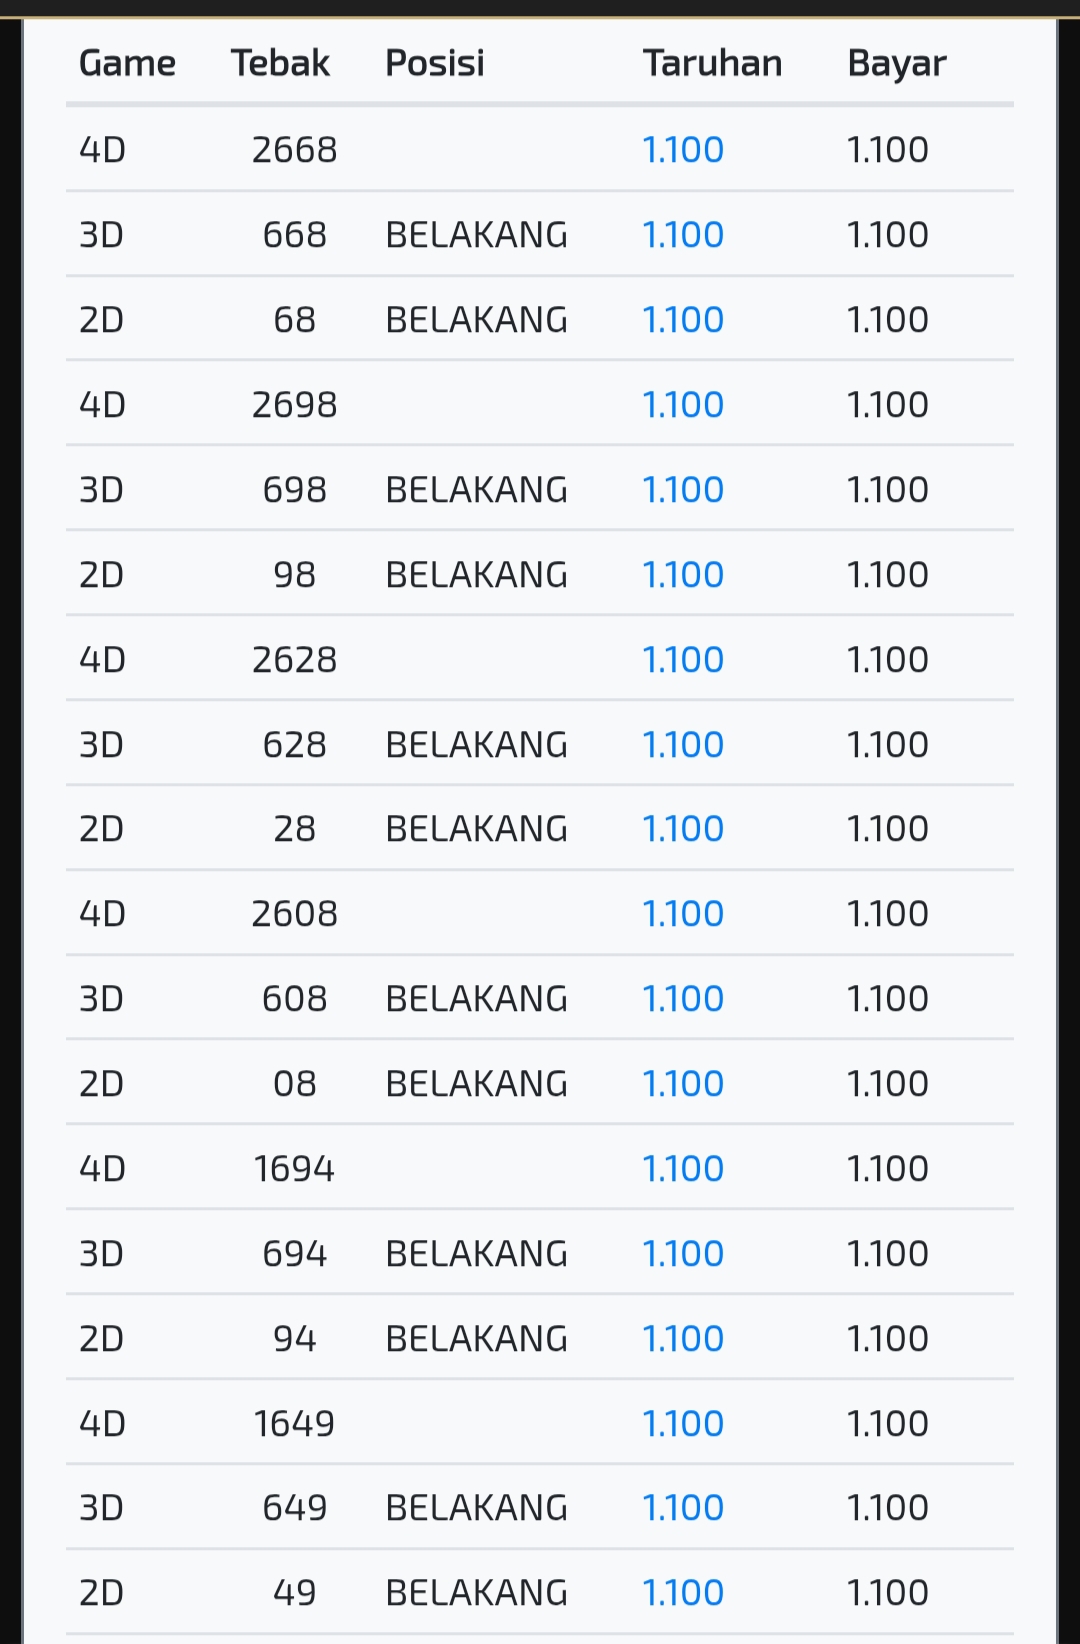Open the Taruhan link for 4D 1694
This screenshot has height=1644, width=1080.
click(x=682, y=1169)
